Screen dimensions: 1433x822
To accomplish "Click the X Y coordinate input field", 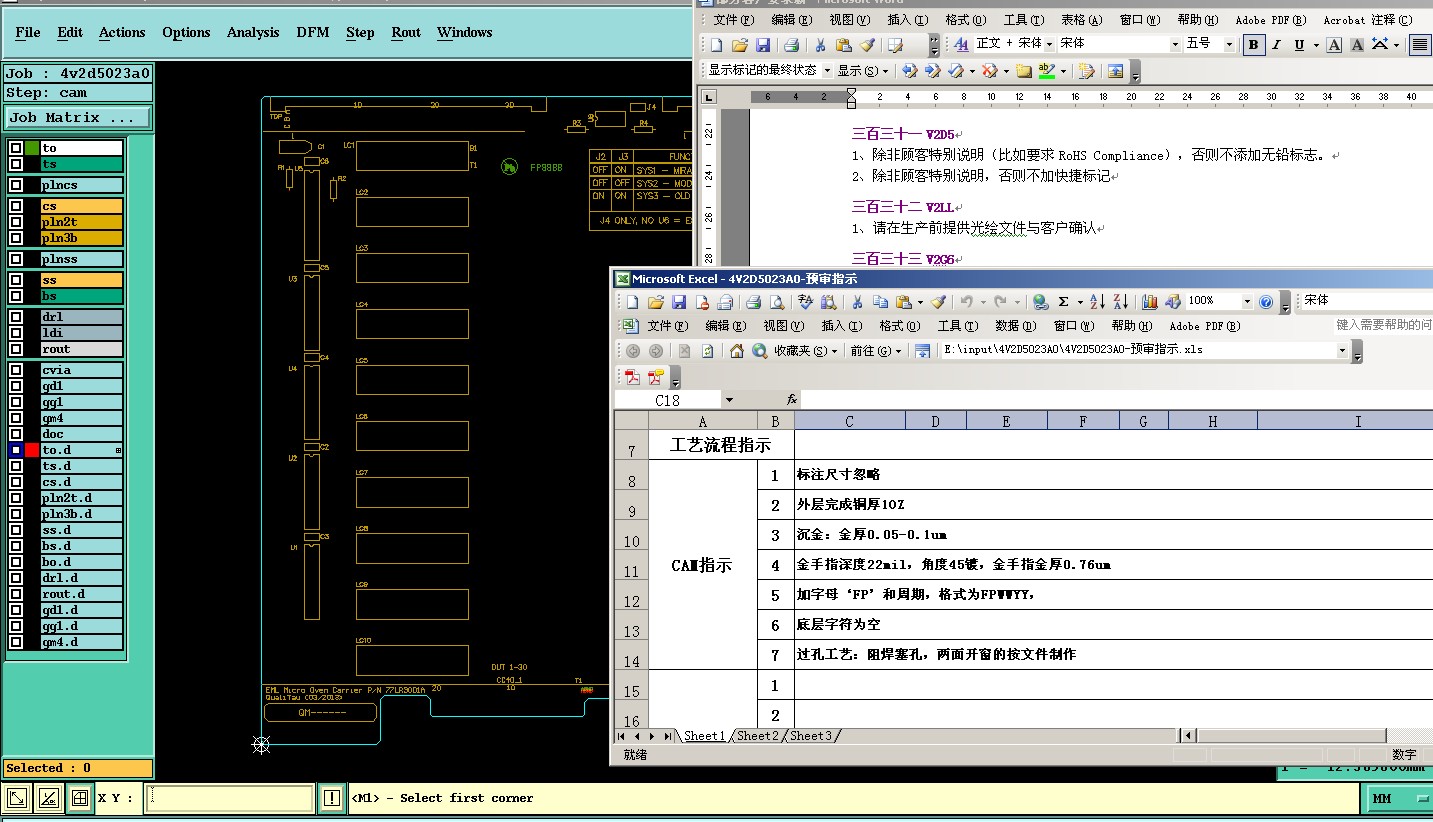I will [x=229, y=798].
